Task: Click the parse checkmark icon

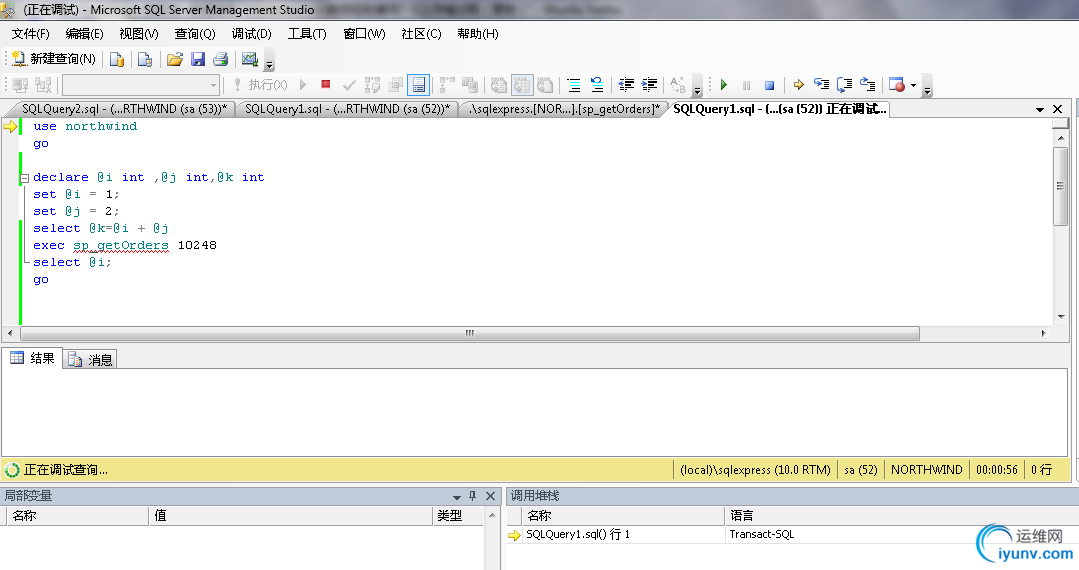Action: point(349,85)
